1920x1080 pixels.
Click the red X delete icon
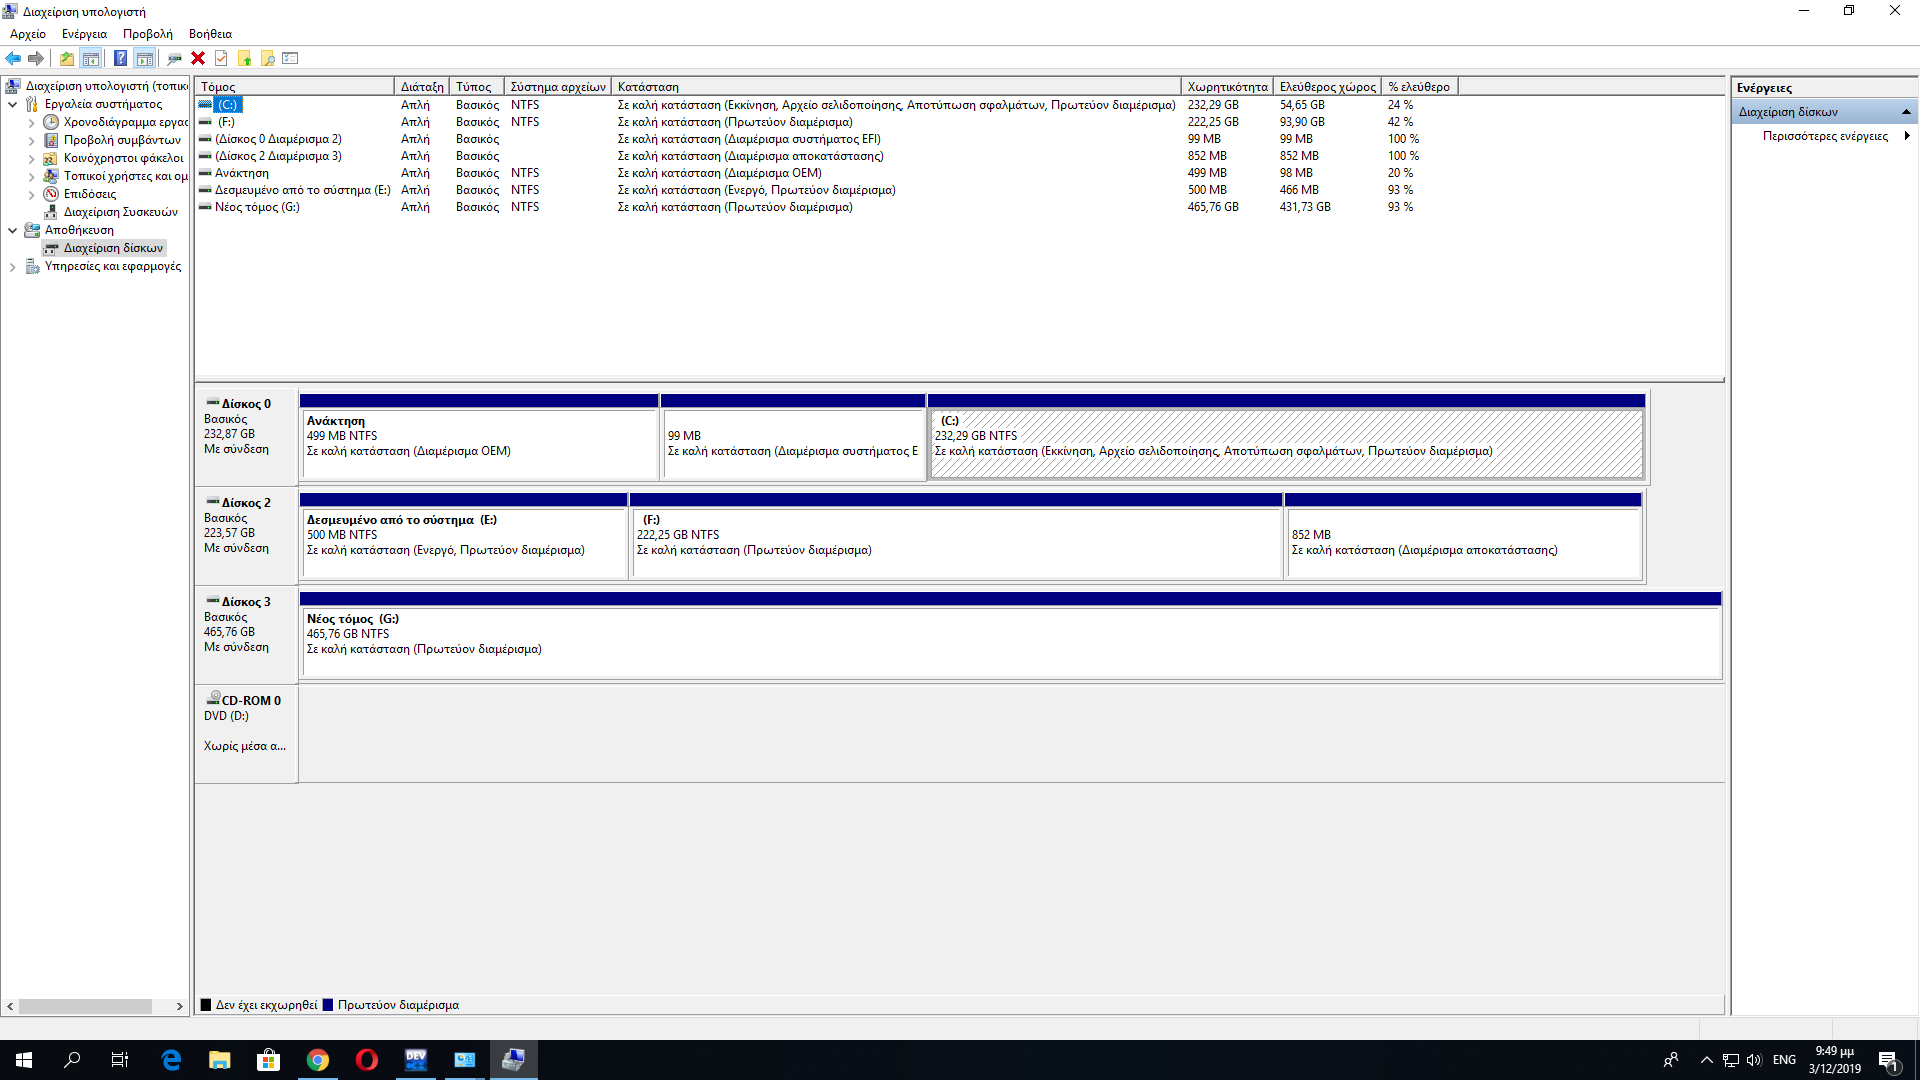pyautogui.click(x=198, y=58)
